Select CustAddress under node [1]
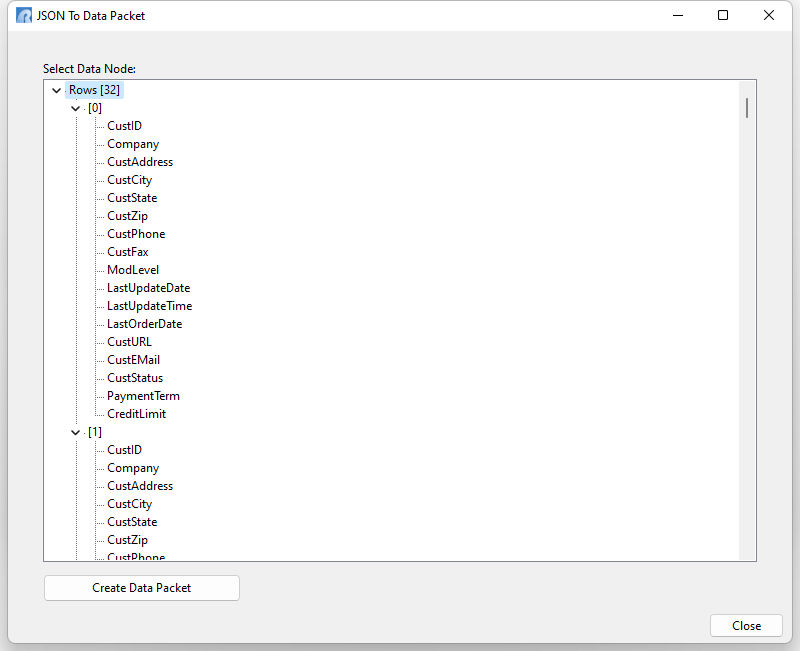Viewport: 800px width, 651px height. tap(140, 486)
